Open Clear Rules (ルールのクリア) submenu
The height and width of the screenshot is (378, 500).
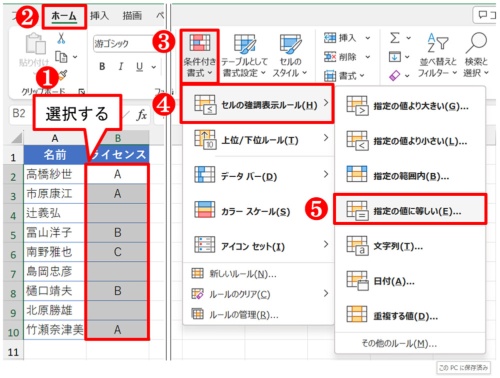click(259, 294)
